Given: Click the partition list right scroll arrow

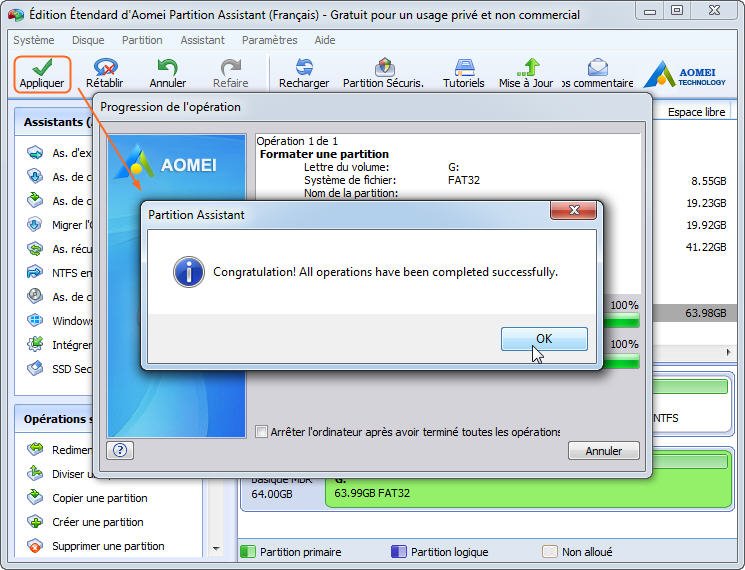Looking at the screenshot, I should coord(728,352).
